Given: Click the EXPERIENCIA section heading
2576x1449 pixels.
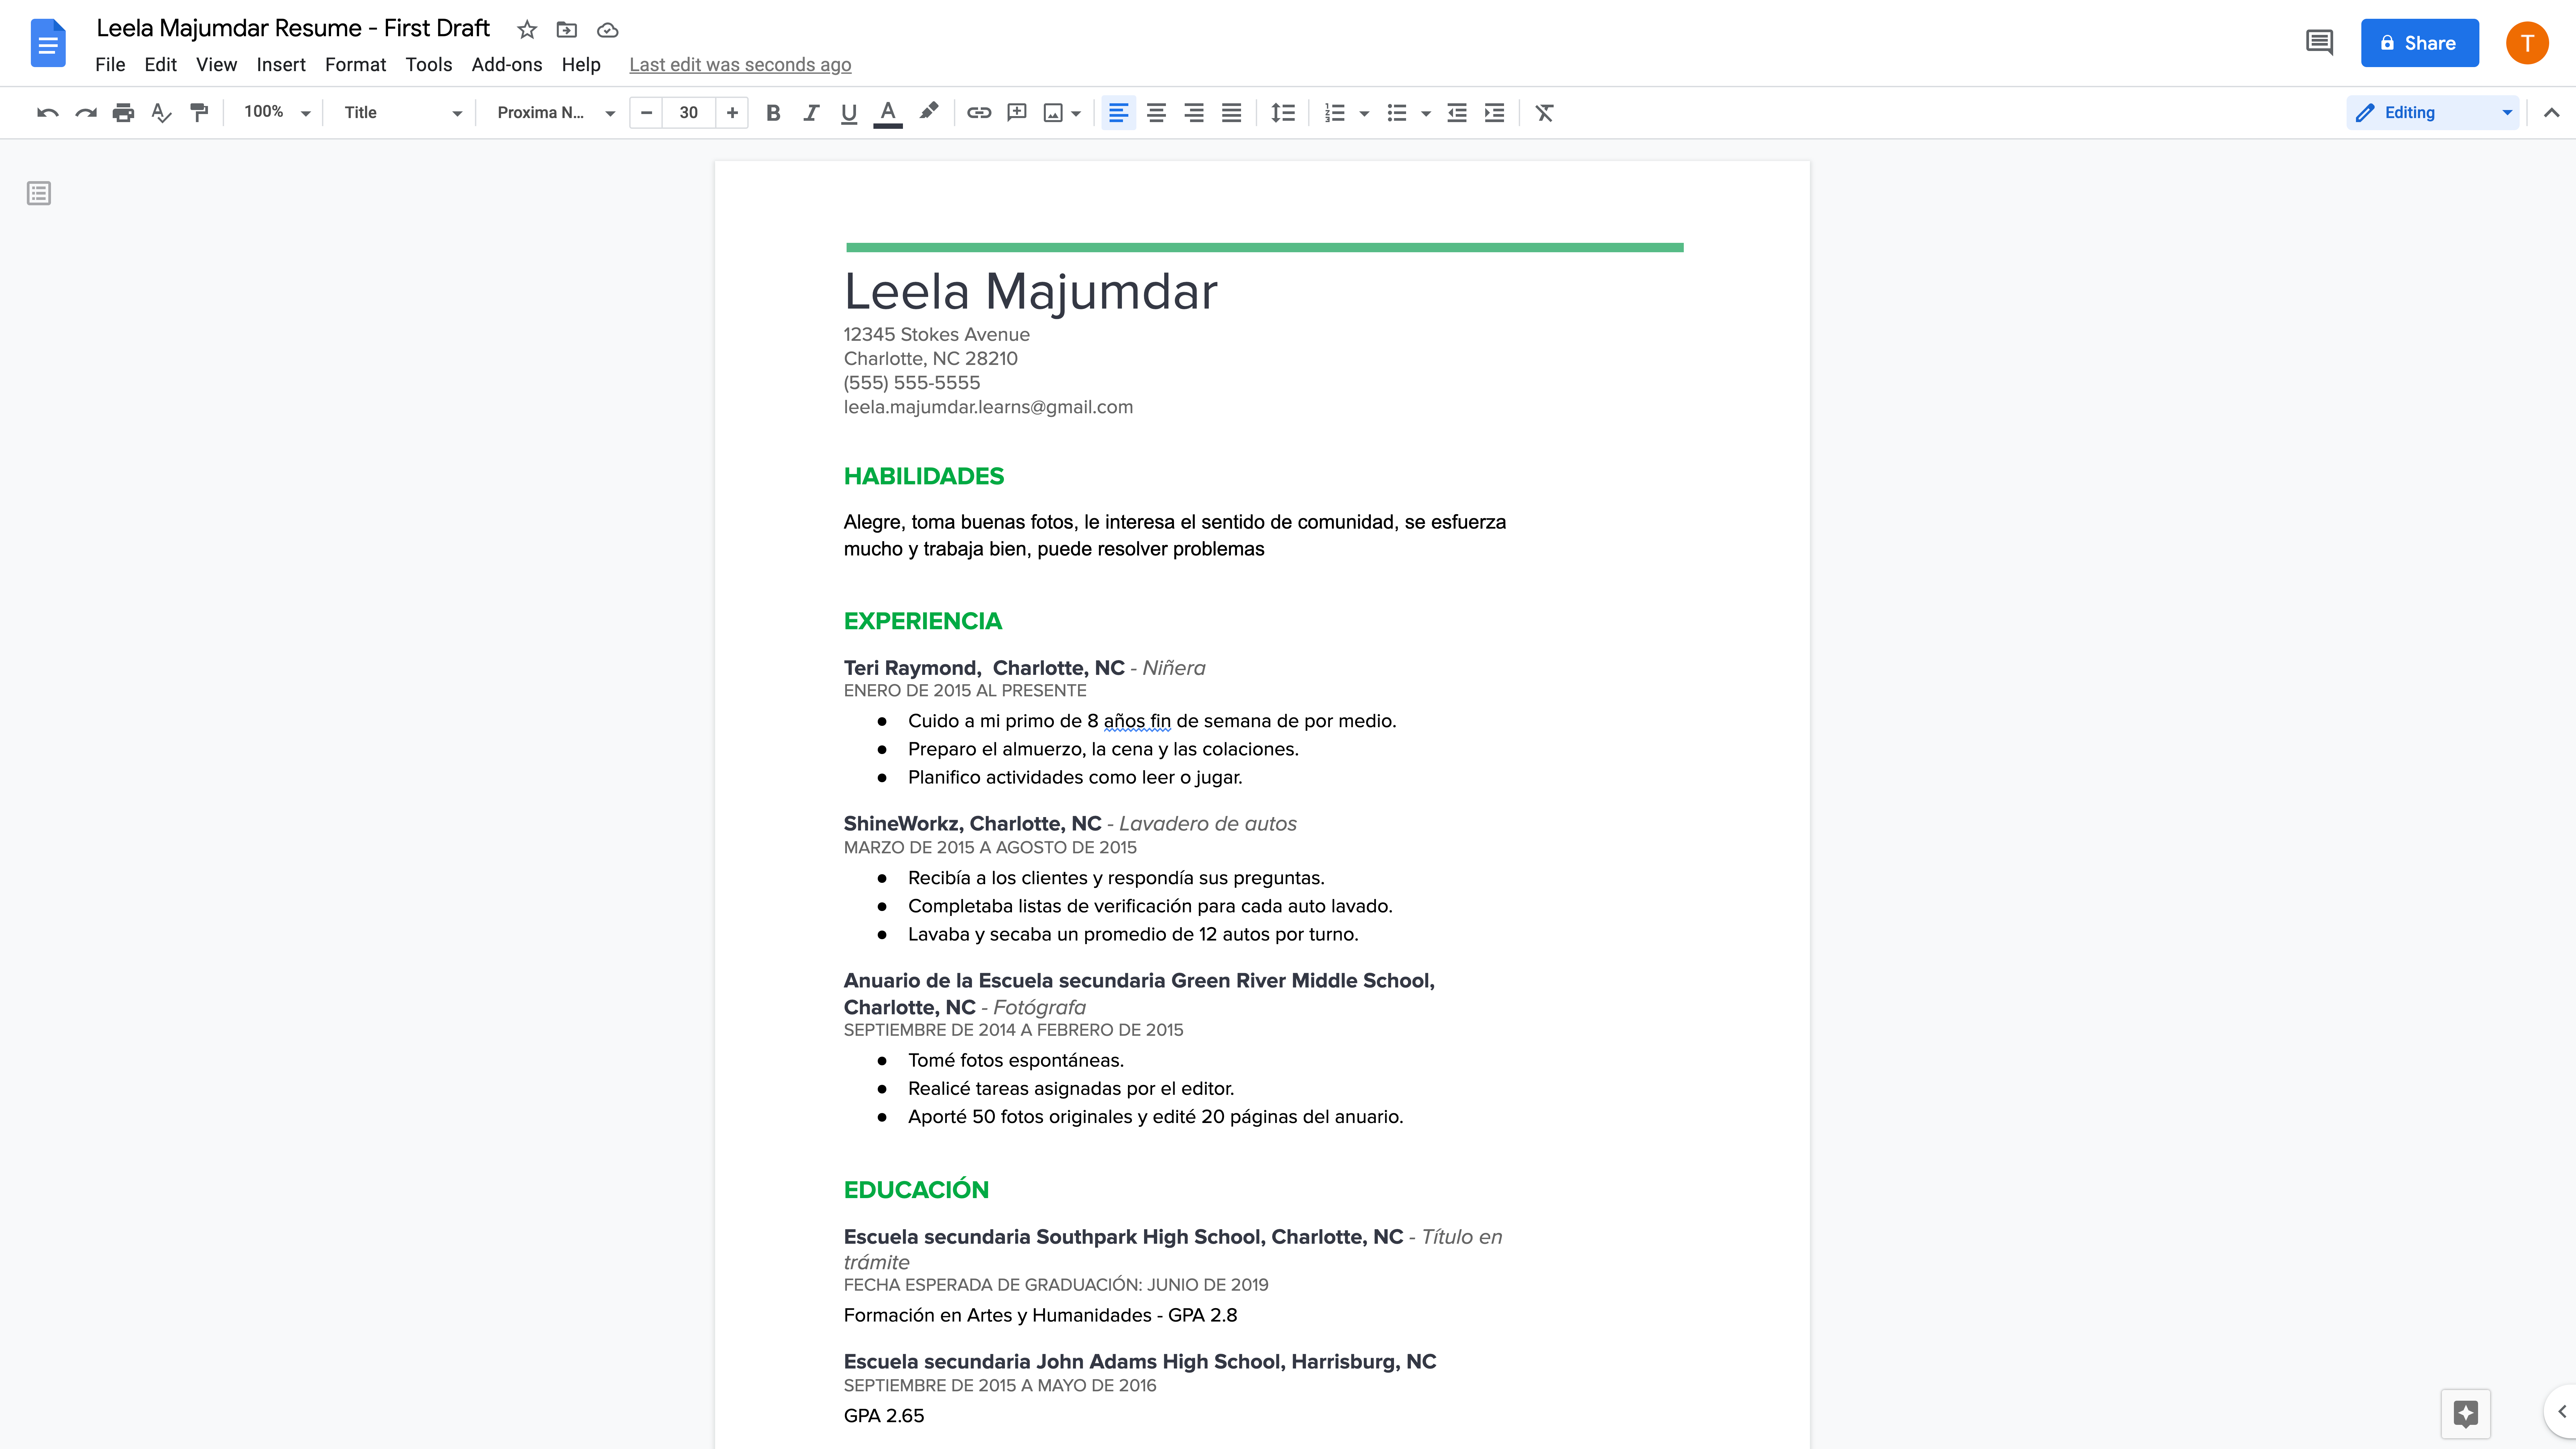Looking at the screenshot, I should coord(923,622).
